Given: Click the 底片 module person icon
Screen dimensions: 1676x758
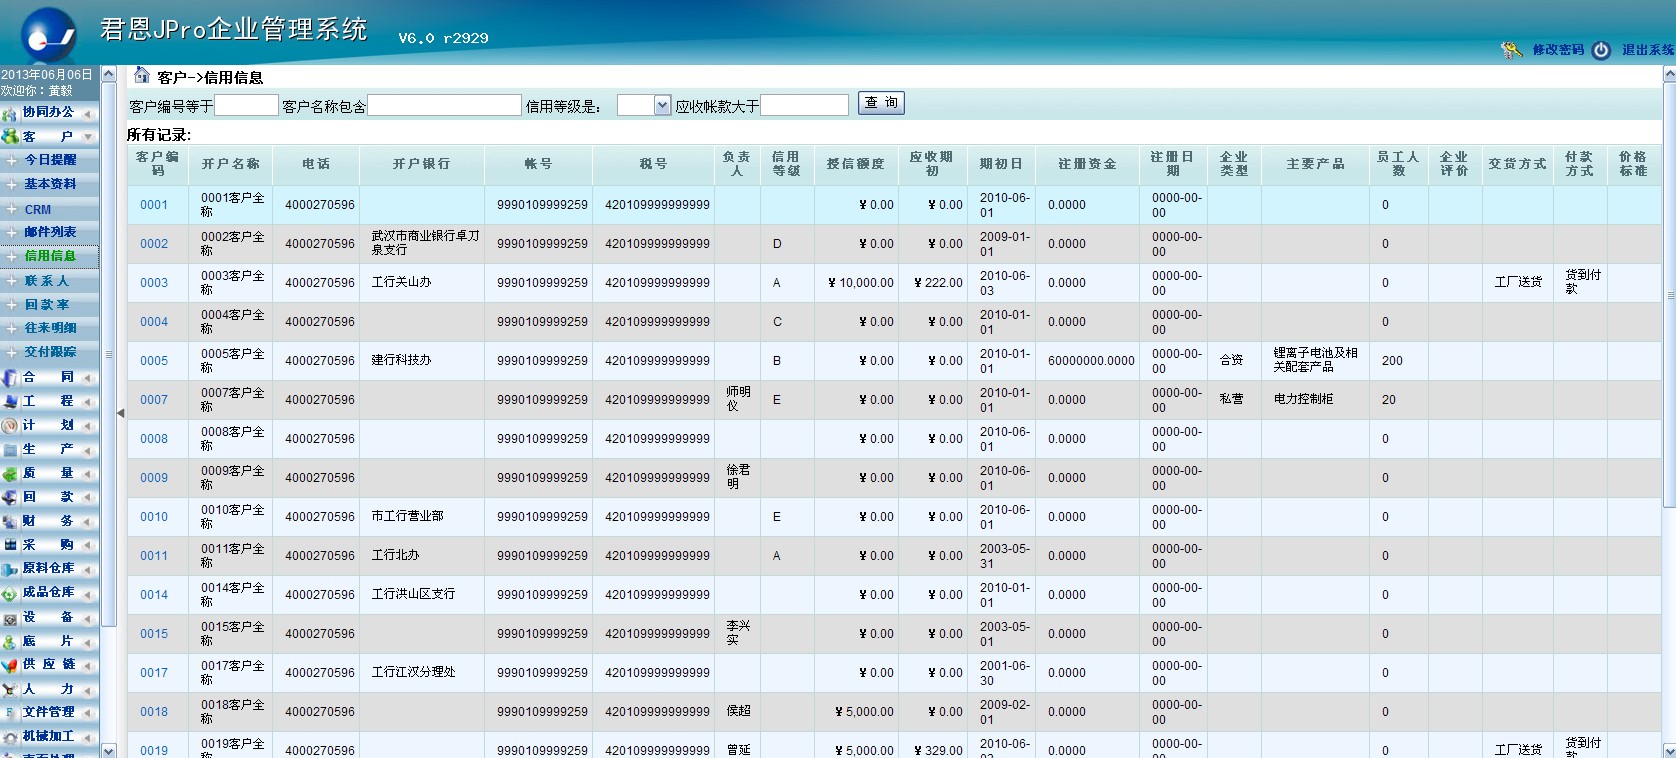Looking at the screenshot, I should point(9,641).
